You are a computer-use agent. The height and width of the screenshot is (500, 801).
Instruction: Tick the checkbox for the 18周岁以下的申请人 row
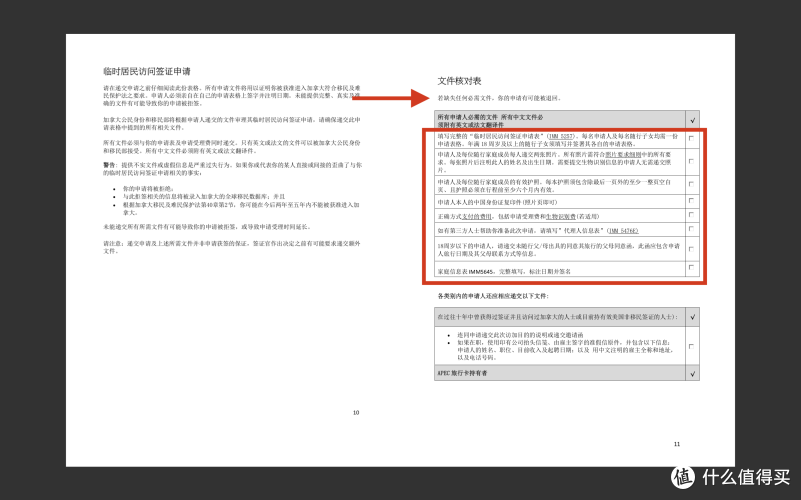click(x=691, y=249)
